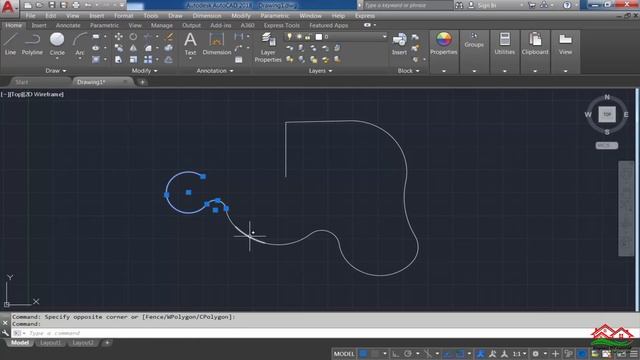Viewport: 640px width, 360px height.
Task: Select the Offset tool in Modify panel
Action: click(169, 60)
